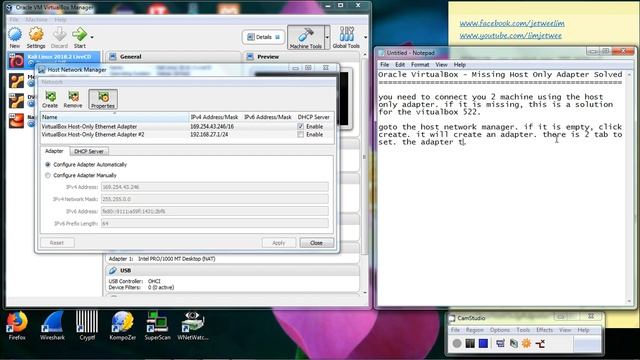Select VirtualBox Host-Only Ethernet Adapter #2 row
Screen dimensions: 640x360
point(187,134)
